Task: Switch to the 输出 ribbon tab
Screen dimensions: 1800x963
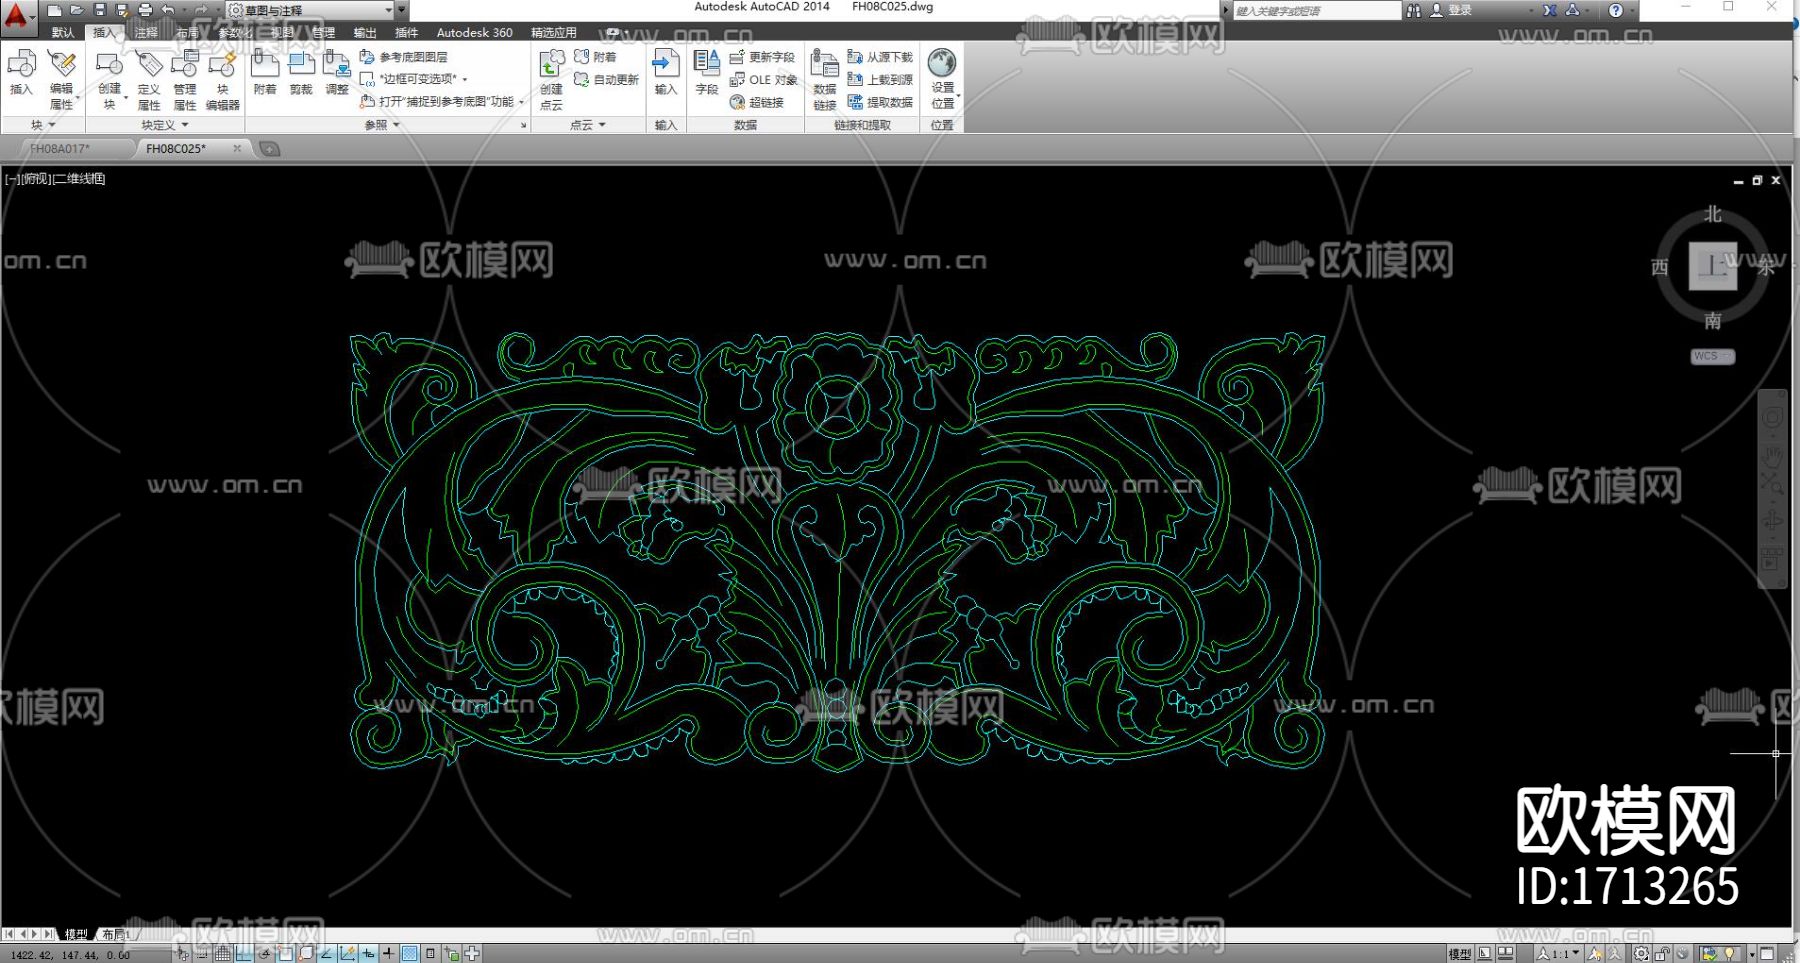Action: [365, 33]
